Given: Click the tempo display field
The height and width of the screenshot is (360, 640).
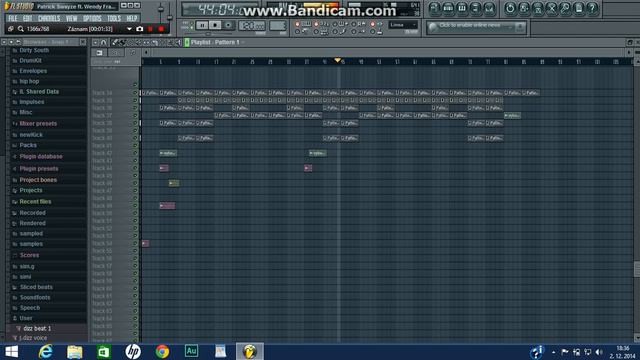Looking at the screenshot, I should click(x=251, y=25).
